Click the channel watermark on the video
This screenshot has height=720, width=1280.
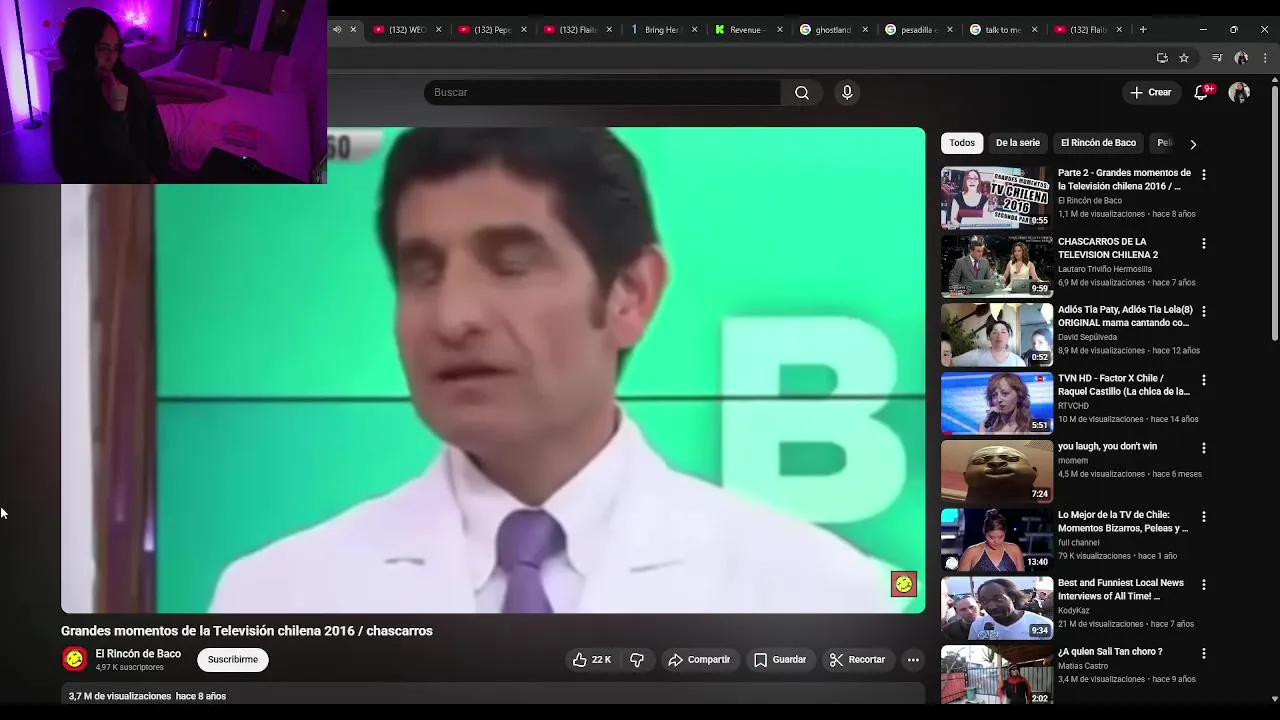[904, 584]
